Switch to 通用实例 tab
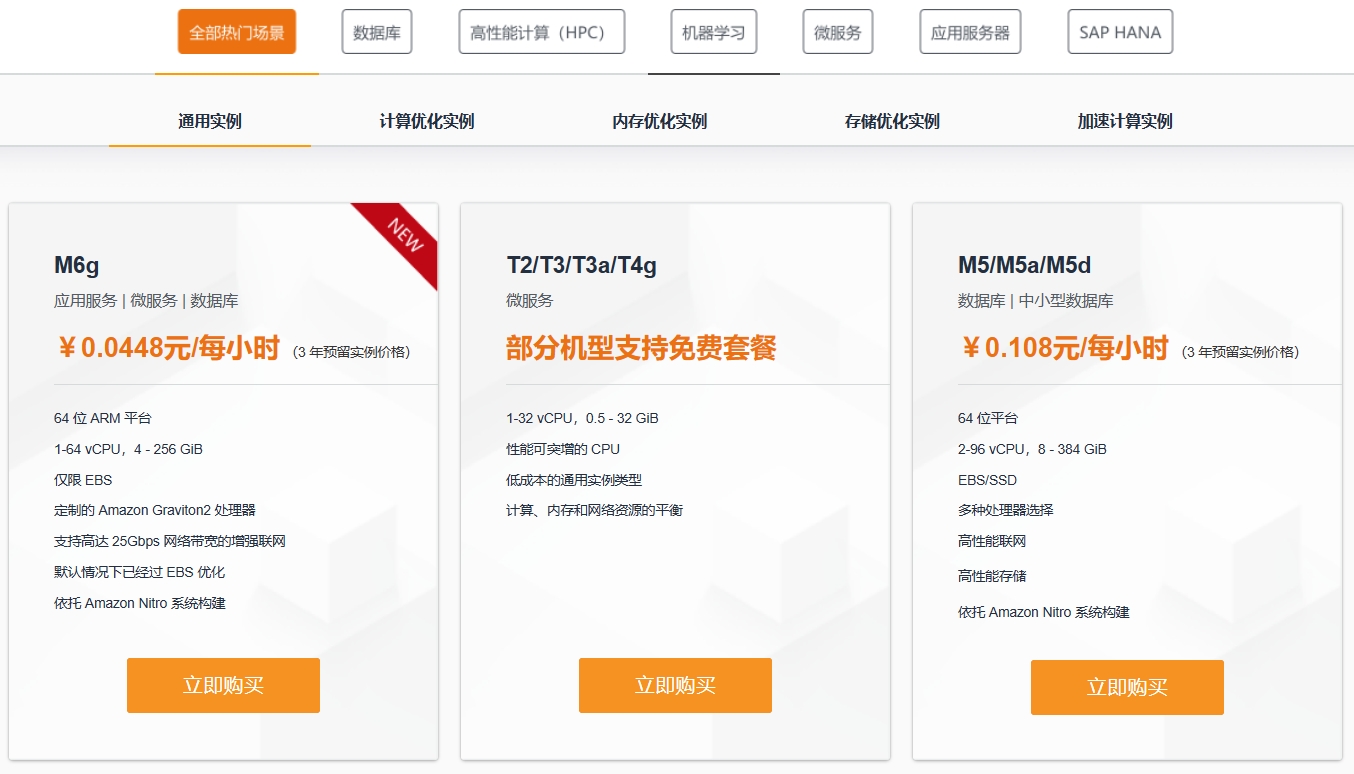Image resolution: width=1354 pixels, height=774 pixels. (x=210, y=120)
